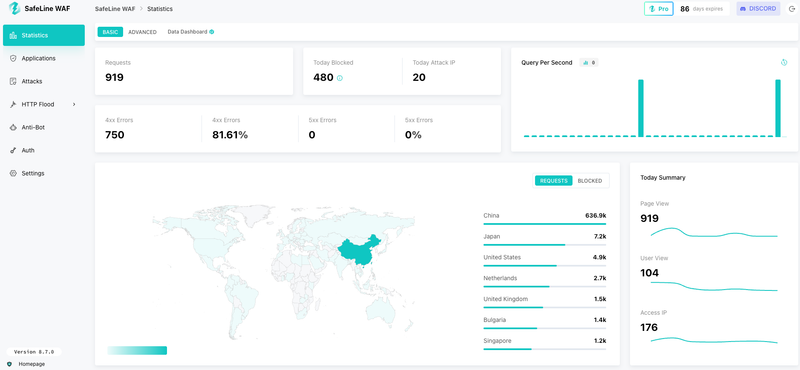
Task: Click the 4xx Errors rate 81.61%
Action: (x=230, y=135)
